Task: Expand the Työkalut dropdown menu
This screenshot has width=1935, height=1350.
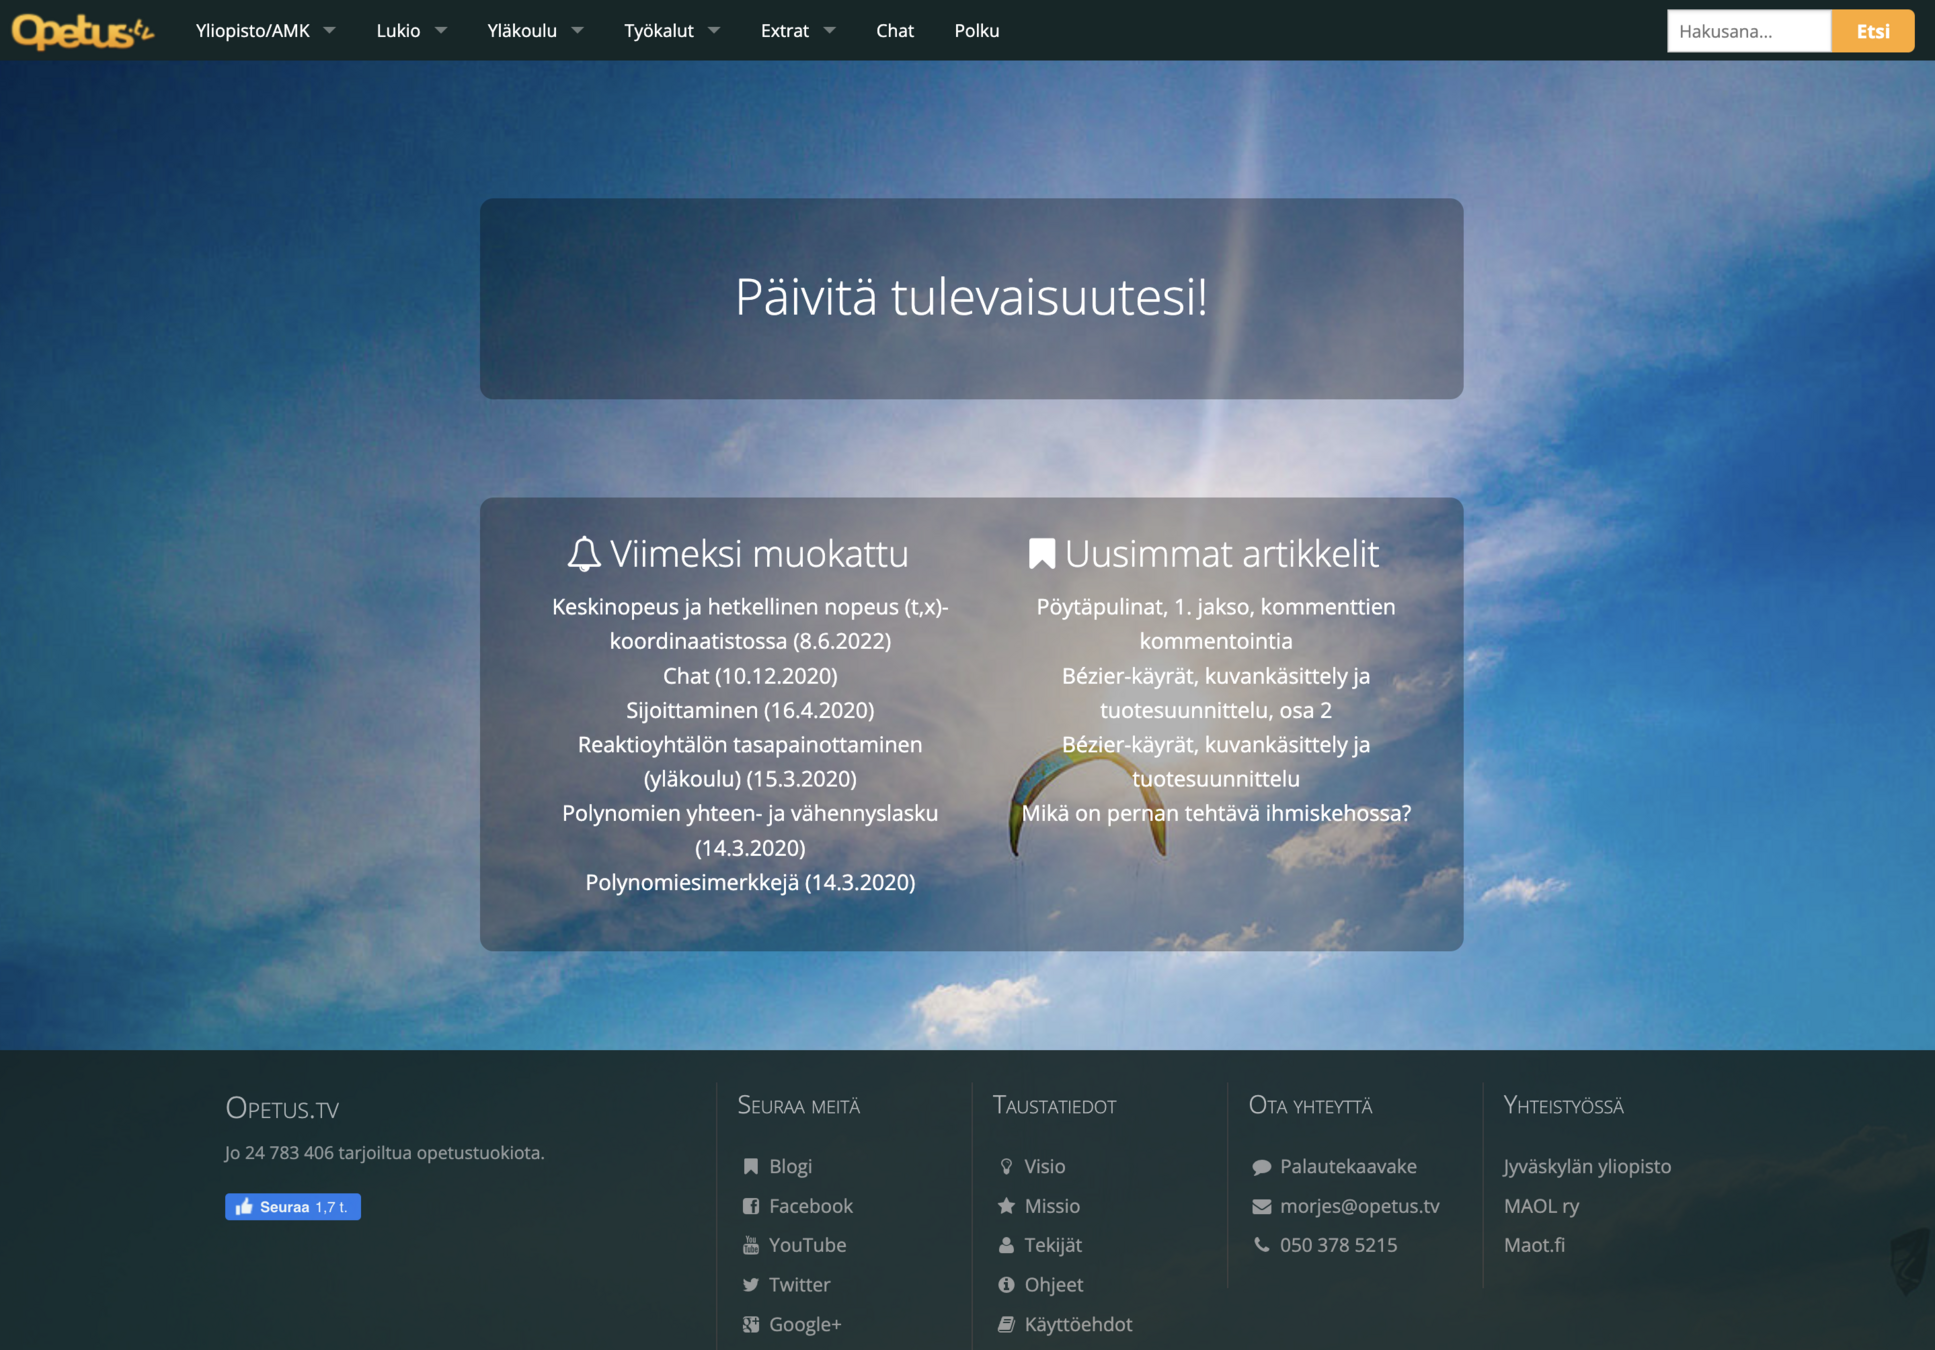Action: click(x=671, y=31)
